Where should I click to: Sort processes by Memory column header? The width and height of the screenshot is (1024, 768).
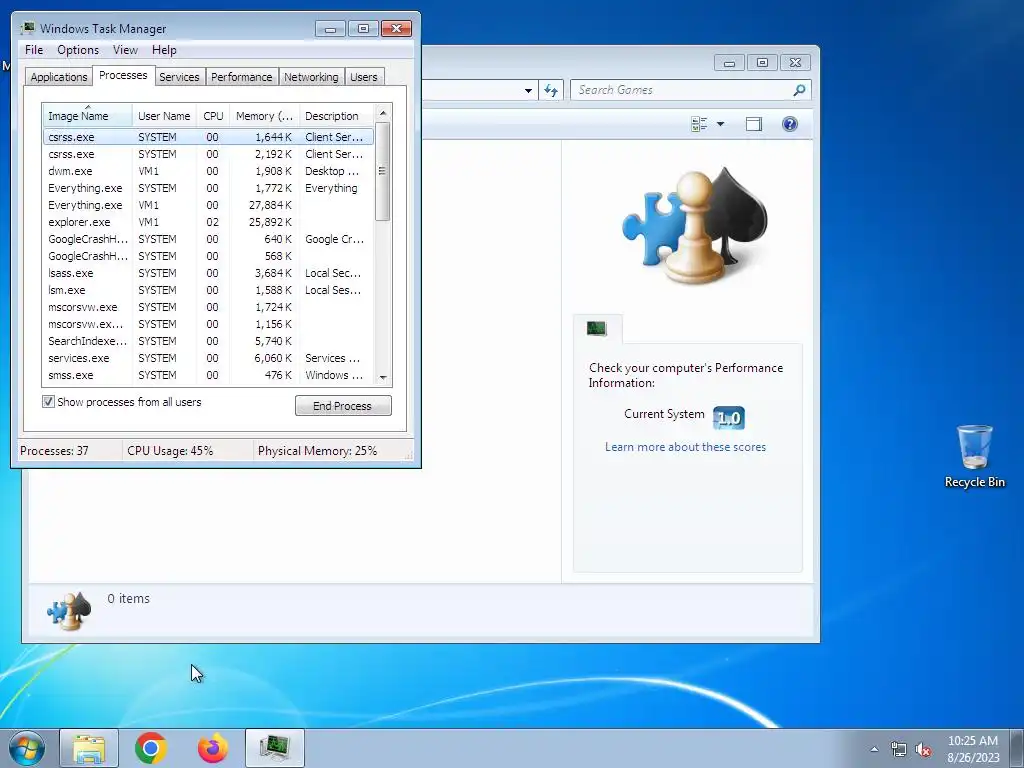coord(264,116)
